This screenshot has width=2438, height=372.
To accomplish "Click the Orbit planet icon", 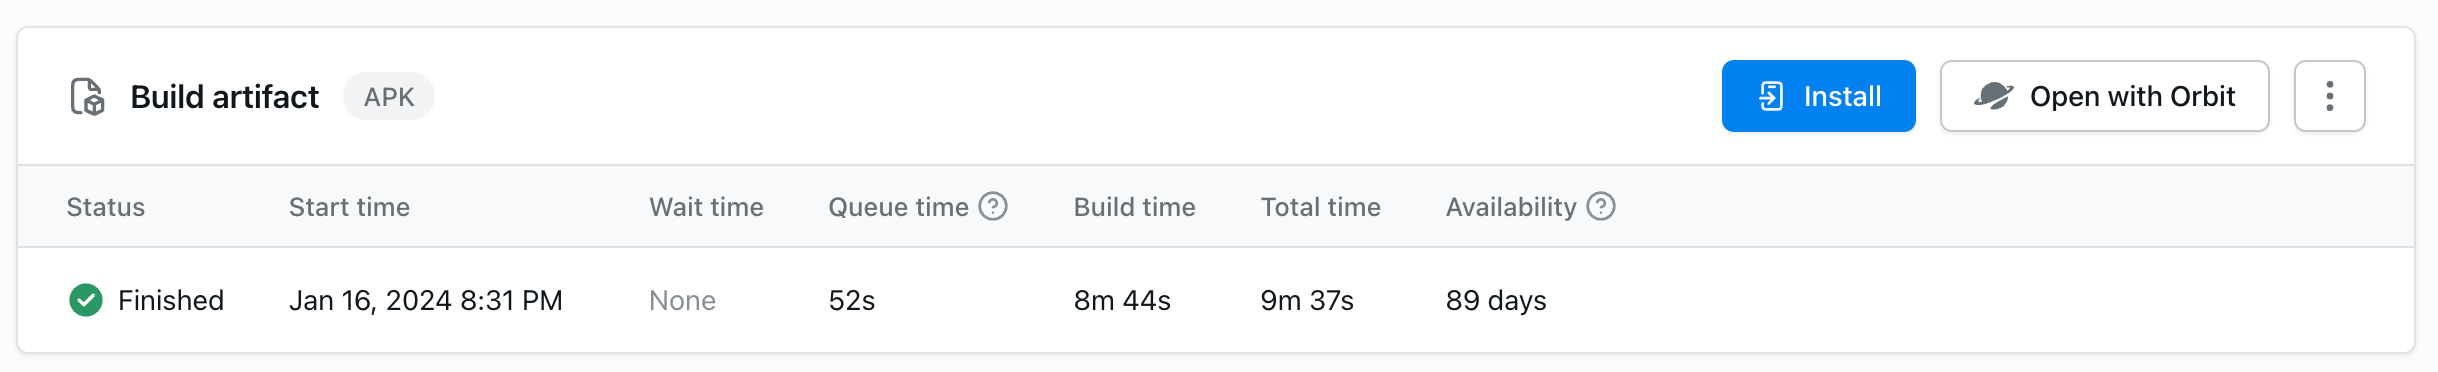I will pos(1993,96).
